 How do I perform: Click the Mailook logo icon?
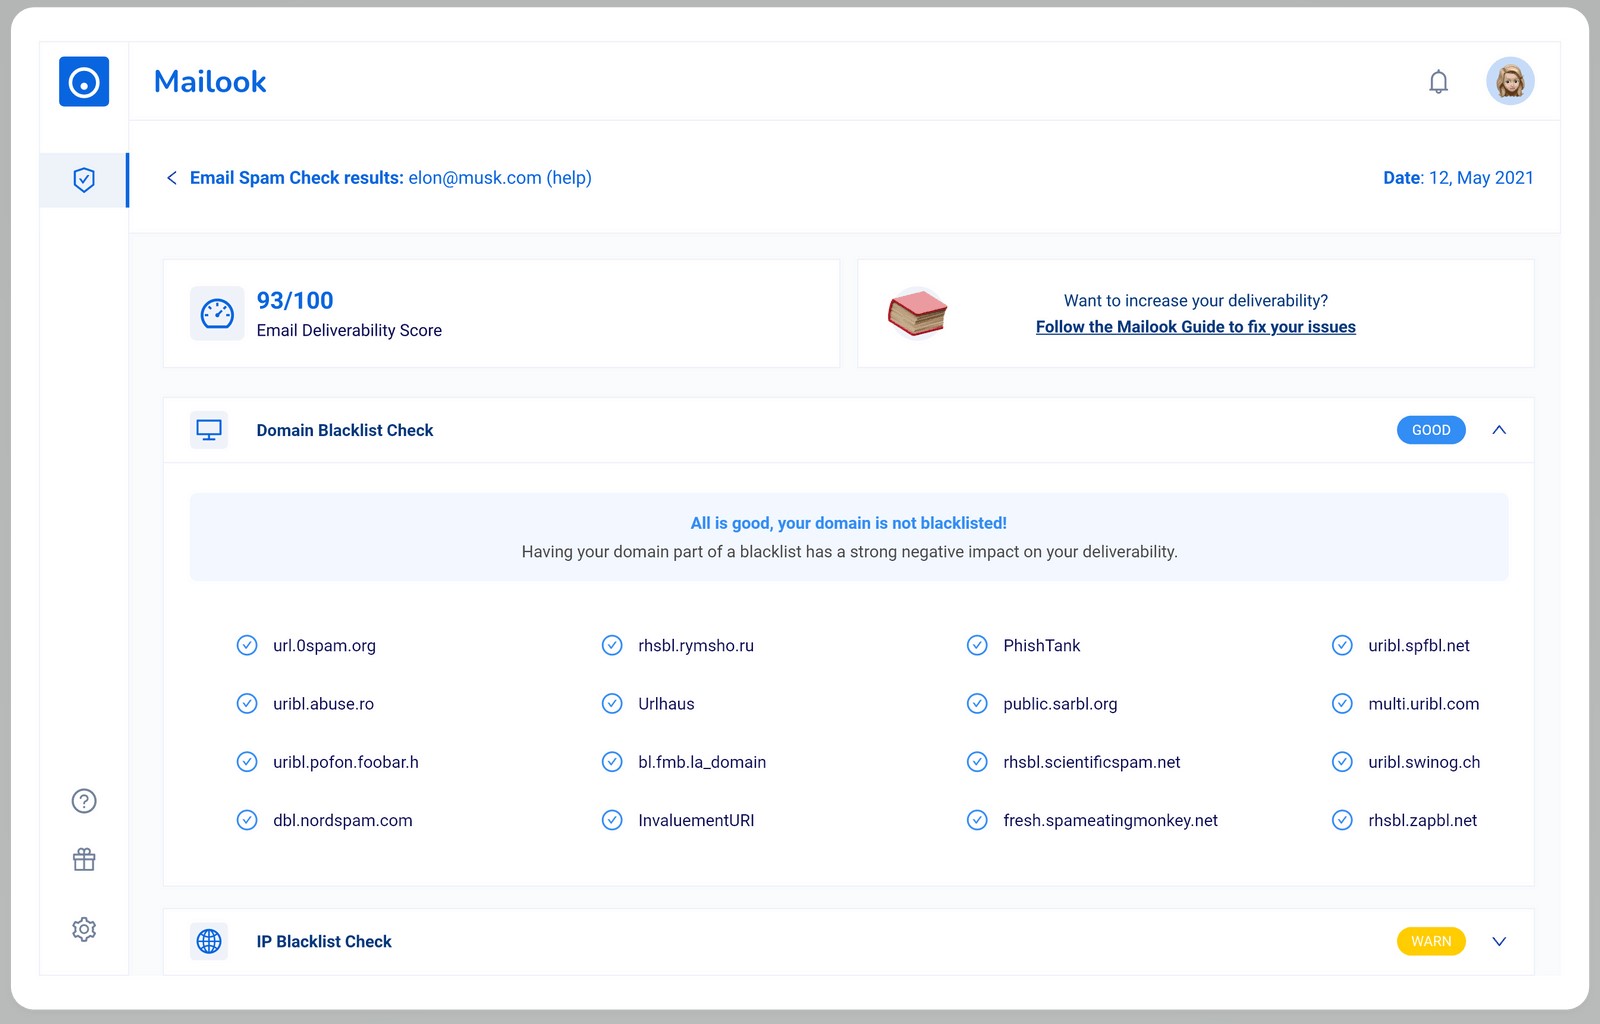click(x=84, y=81)
